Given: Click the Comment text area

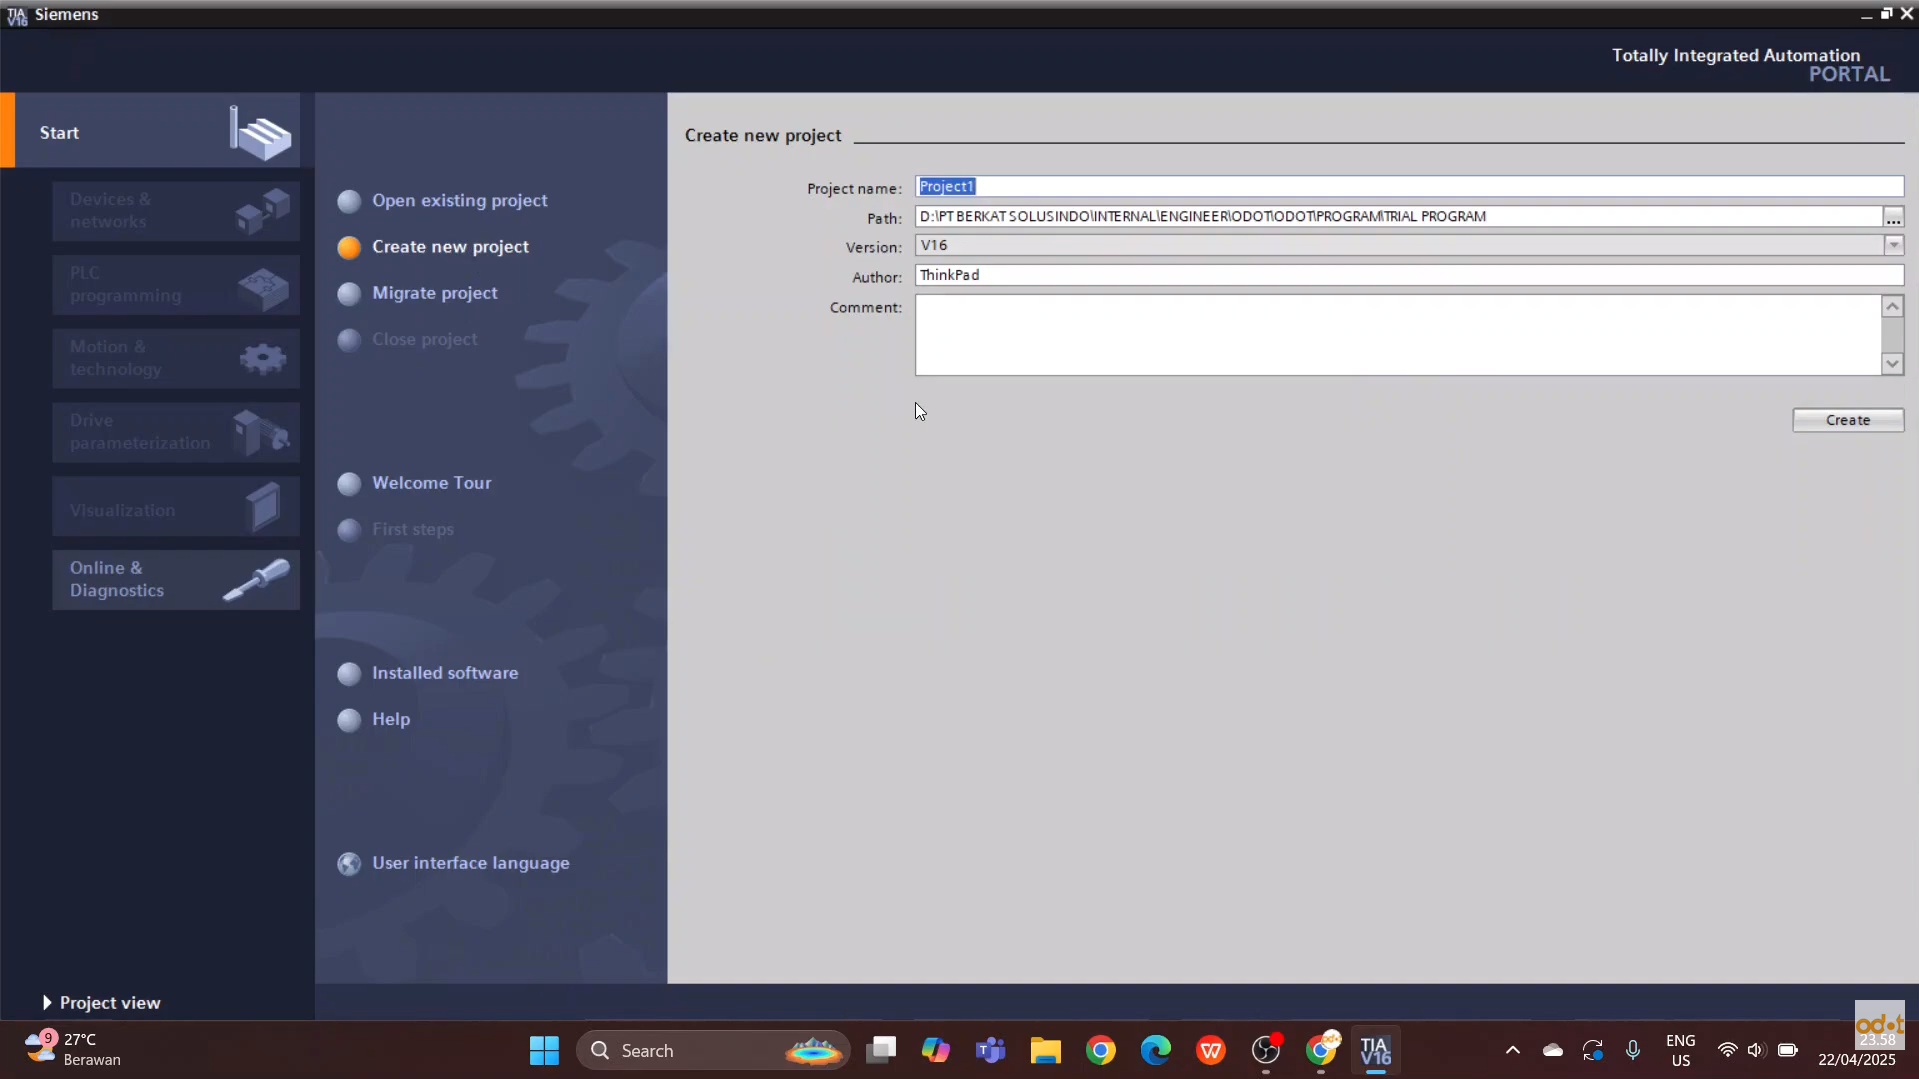Looking at the screenshot, I should pos(1398,335).
